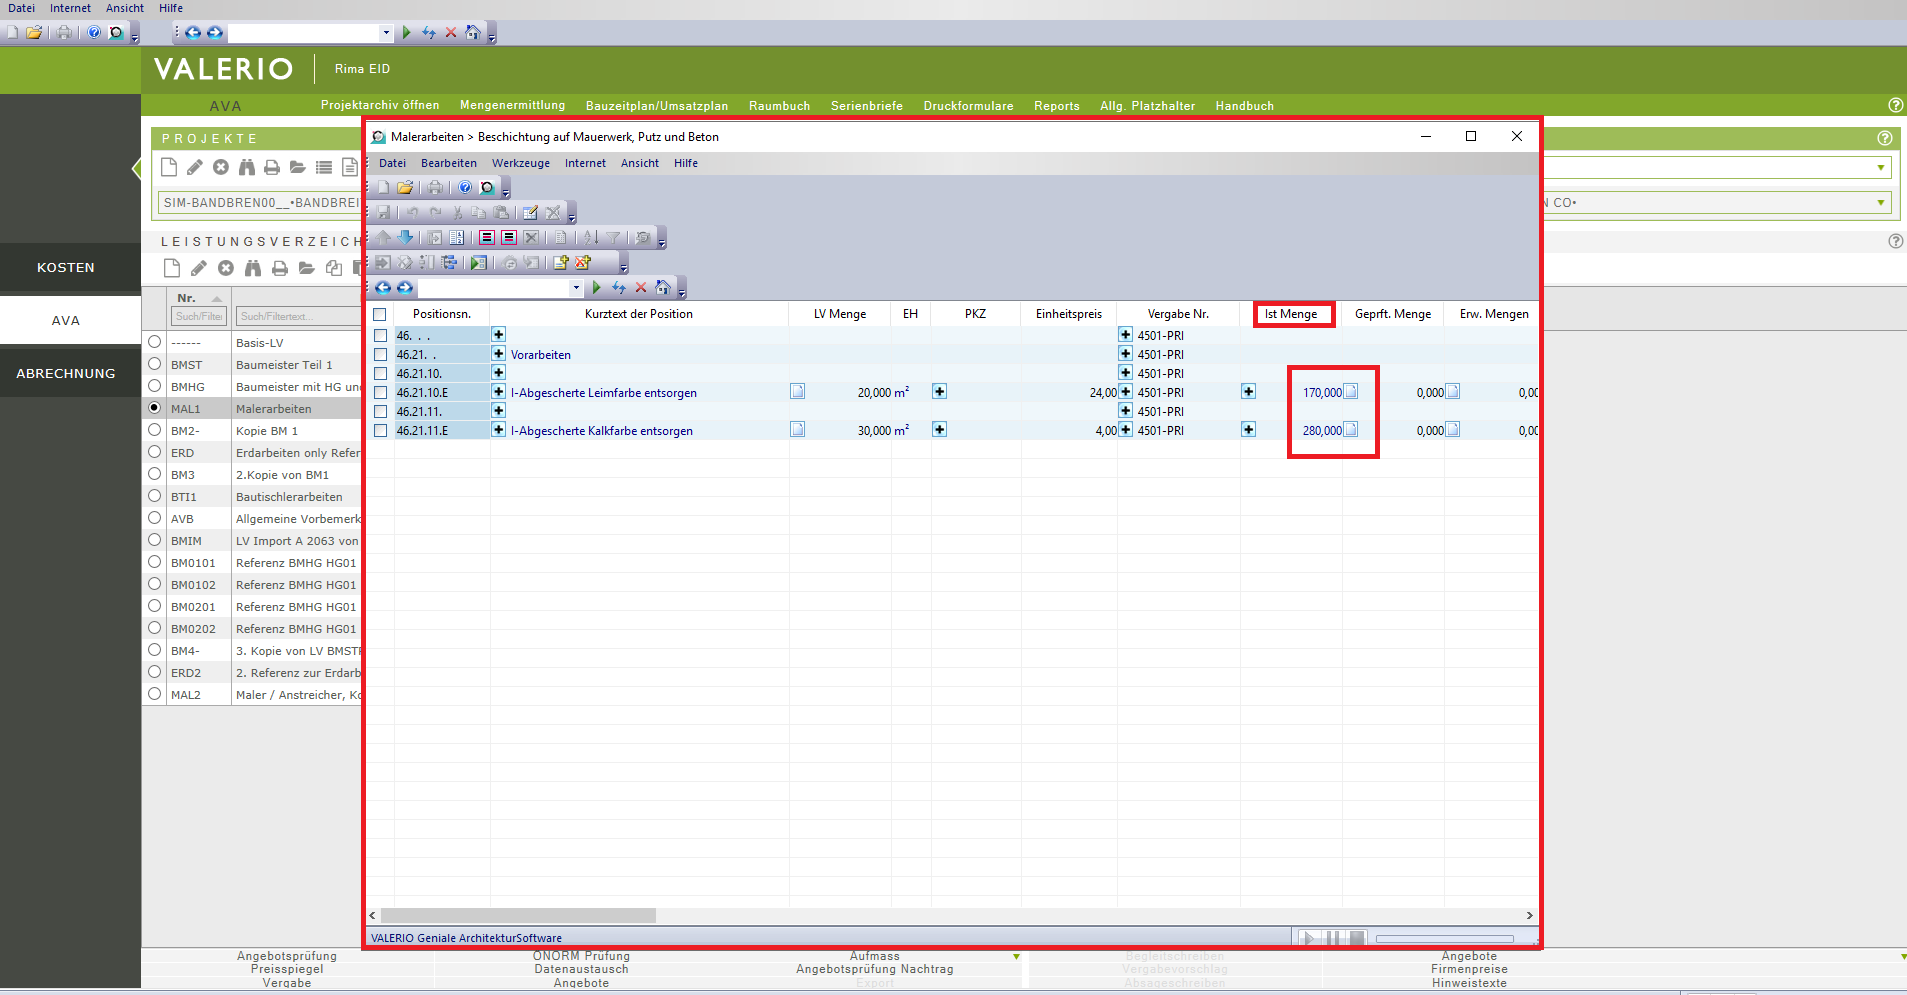Click the blue down-arrow icon in the toolbar
This screenshot has width=1907, height=995.
point(405,237)
